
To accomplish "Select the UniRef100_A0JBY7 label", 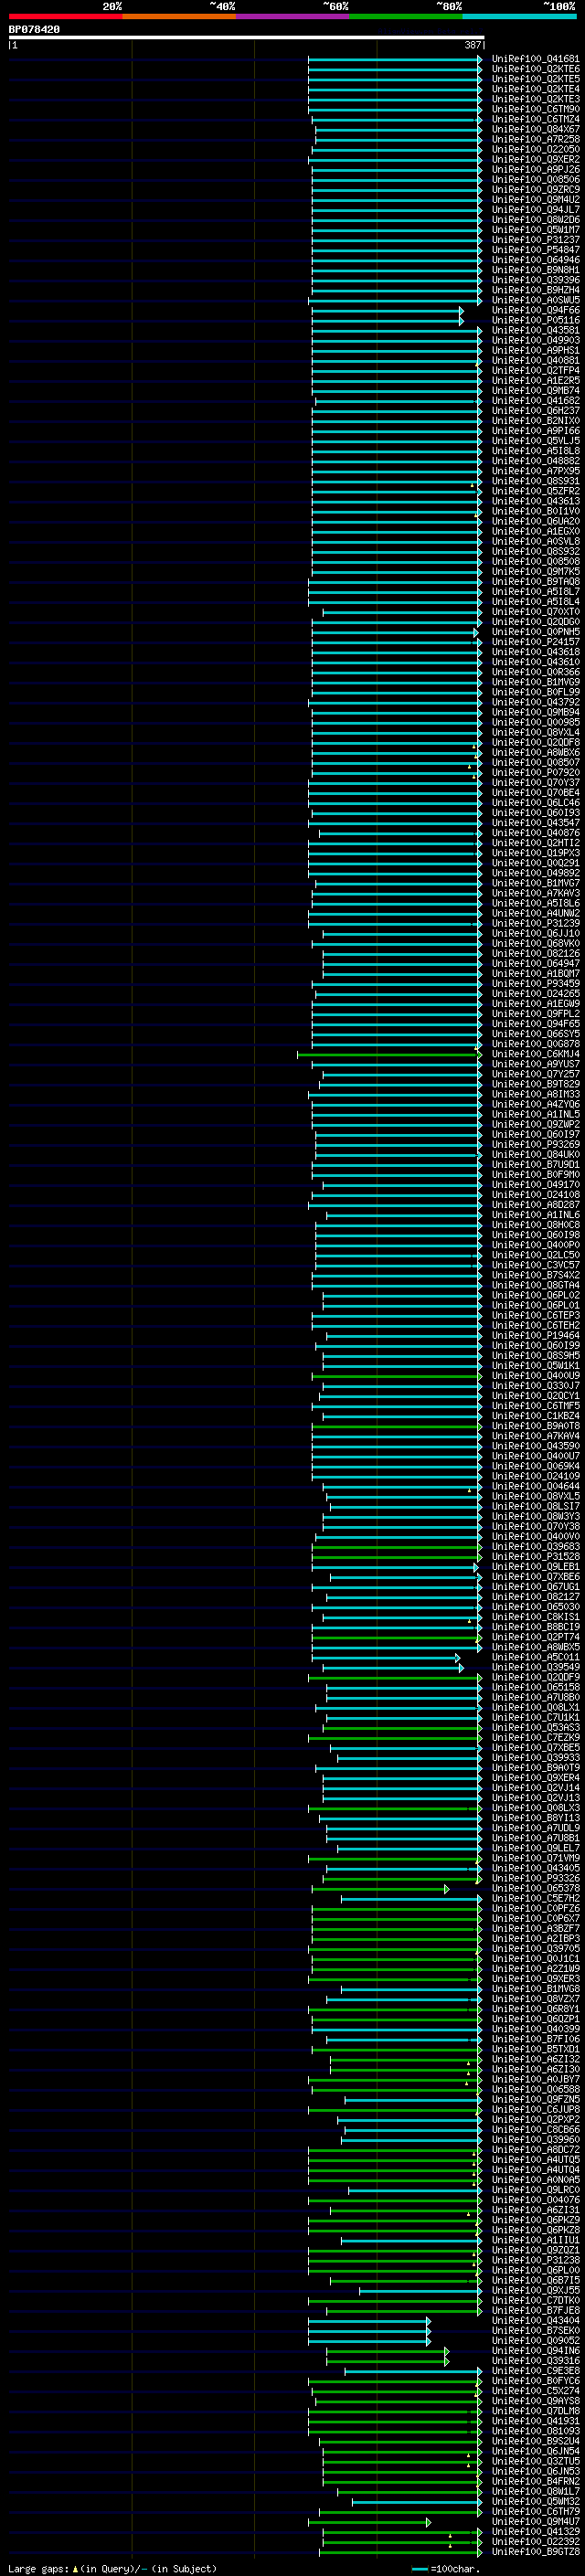I will (x=535, y=2079).
